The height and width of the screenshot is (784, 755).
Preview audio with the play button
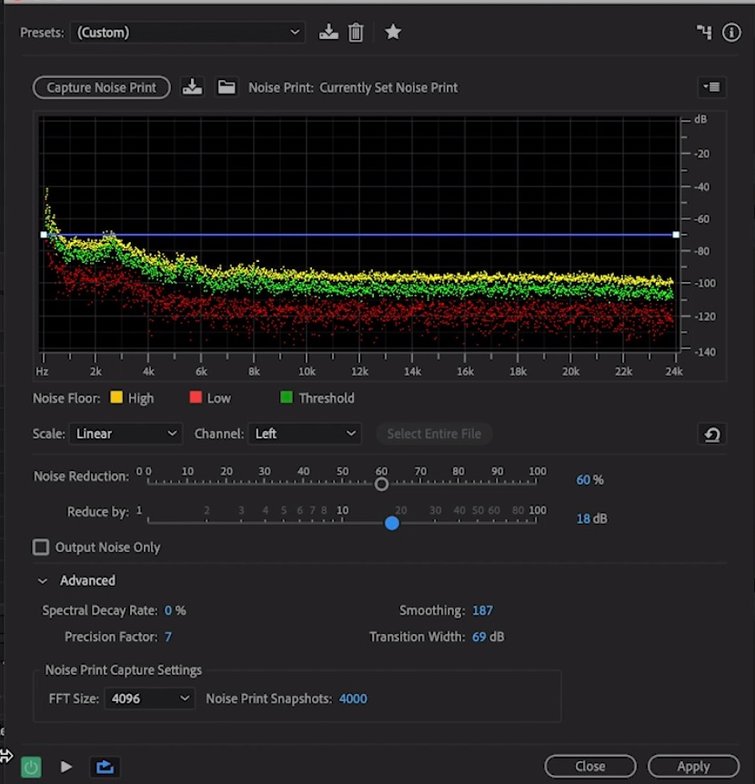[66, 767]
